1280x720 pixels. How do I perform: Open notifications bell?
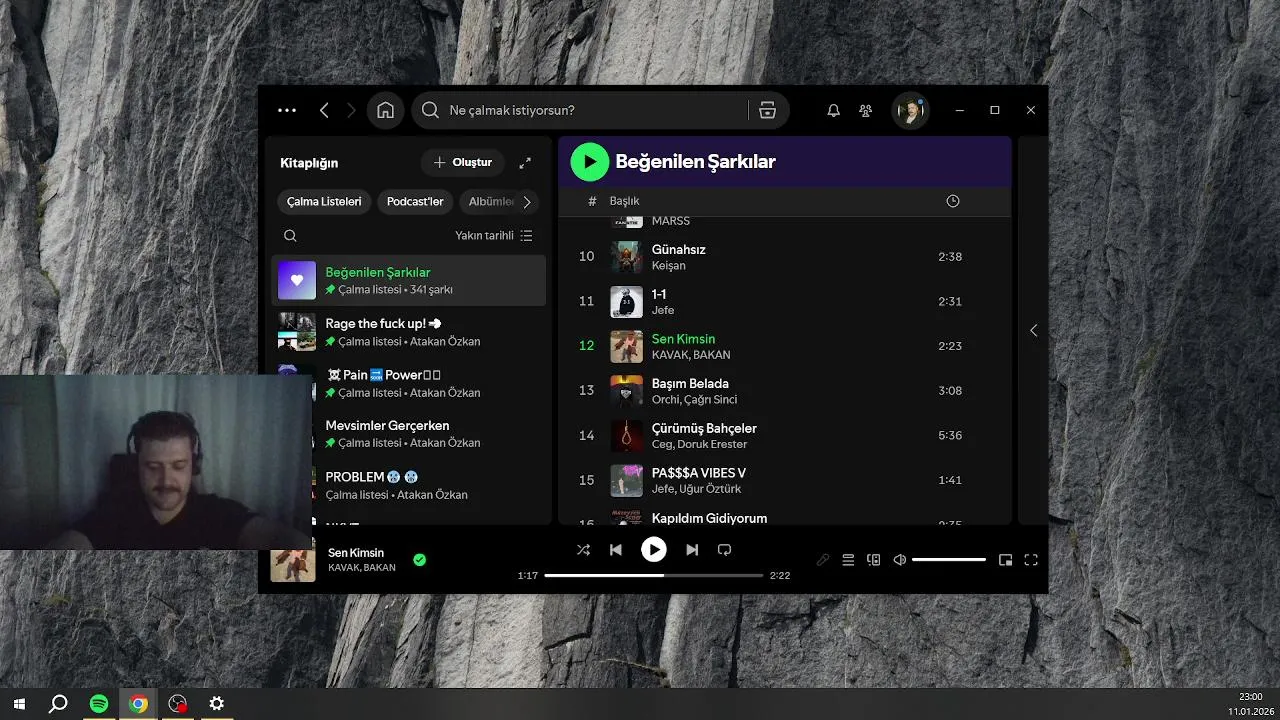click(833, 110)
